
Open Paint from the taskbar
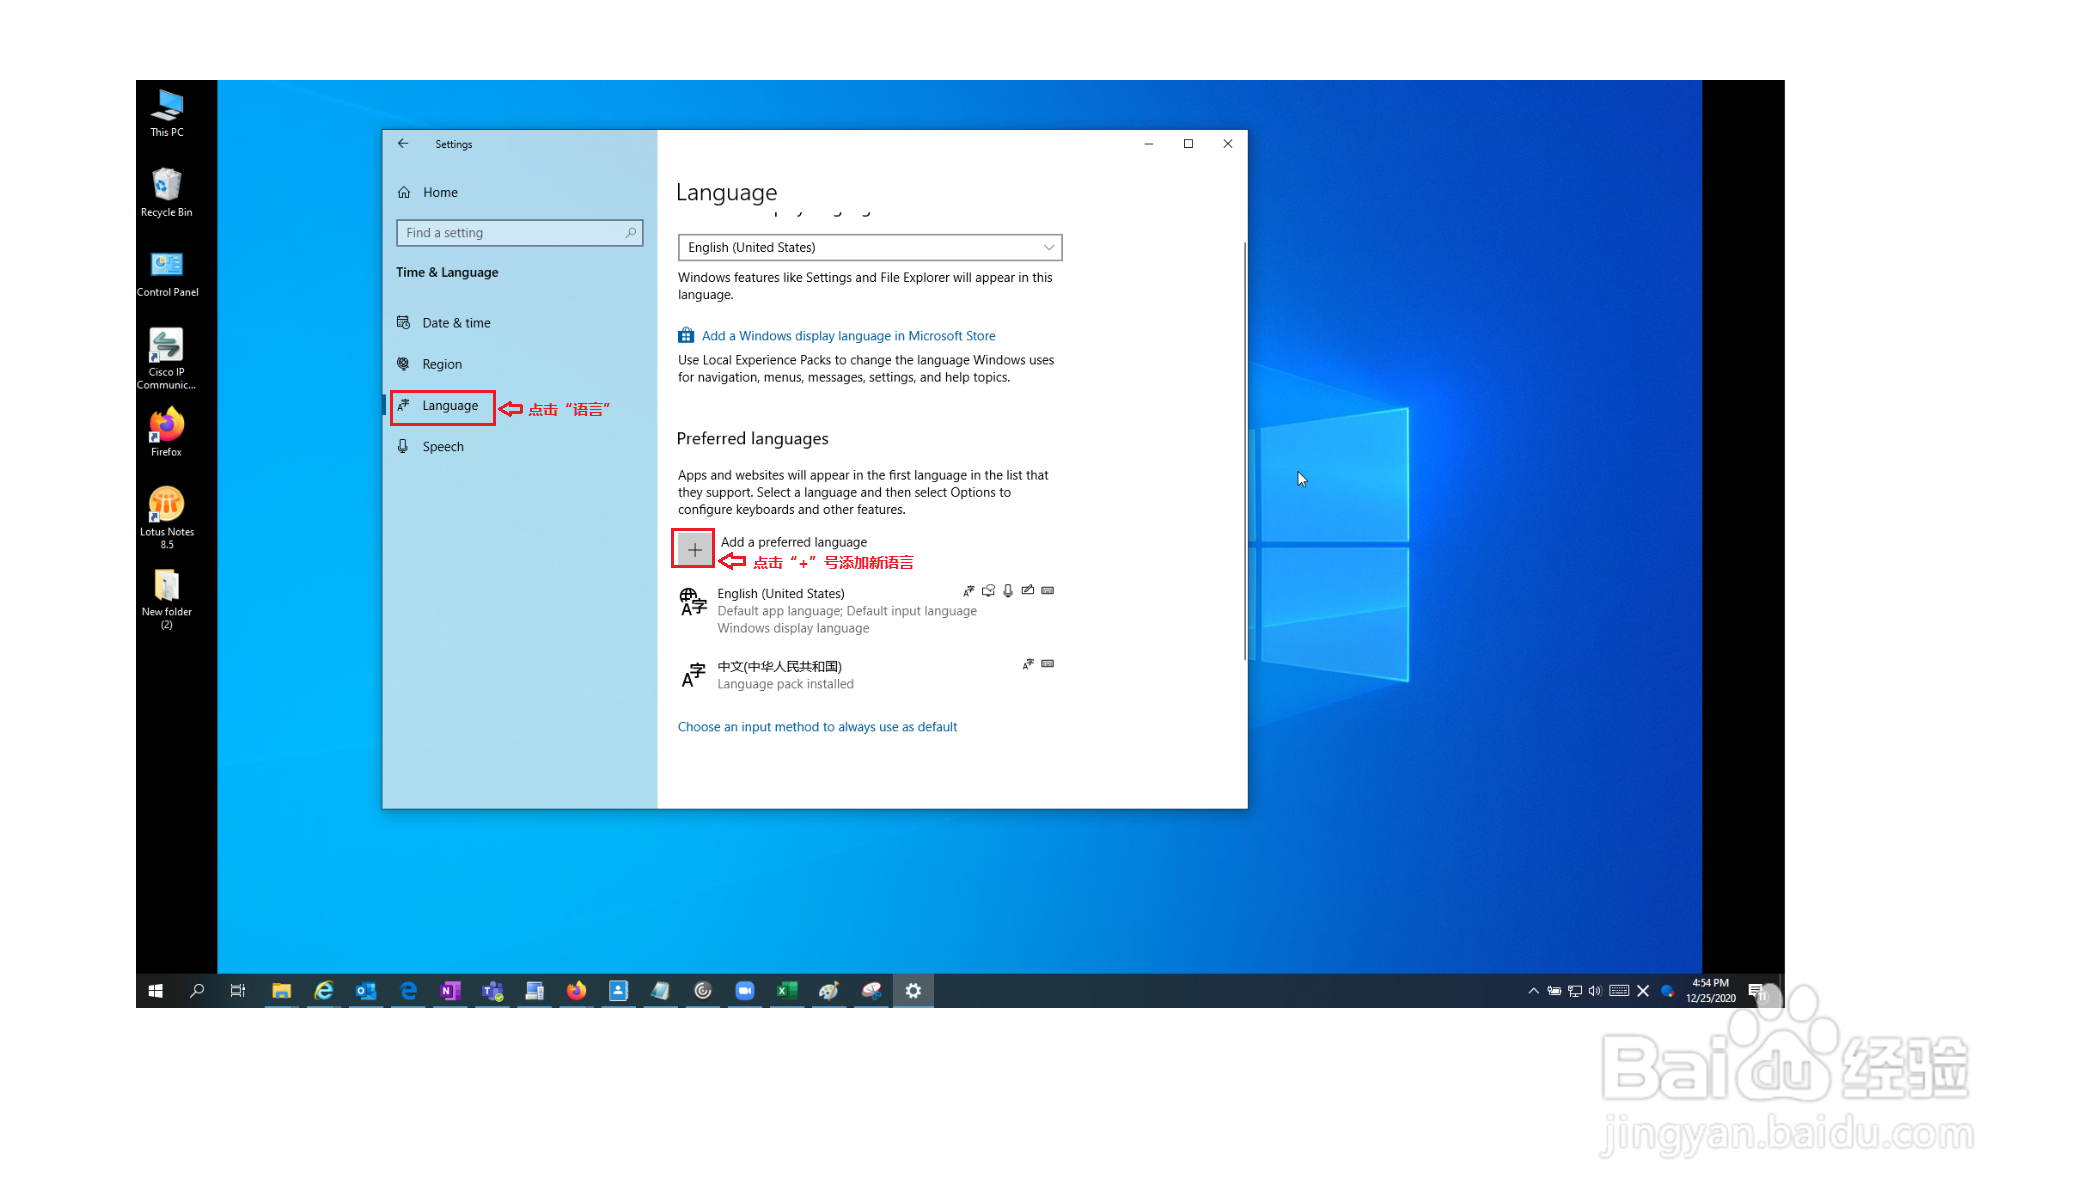[829, 991]
